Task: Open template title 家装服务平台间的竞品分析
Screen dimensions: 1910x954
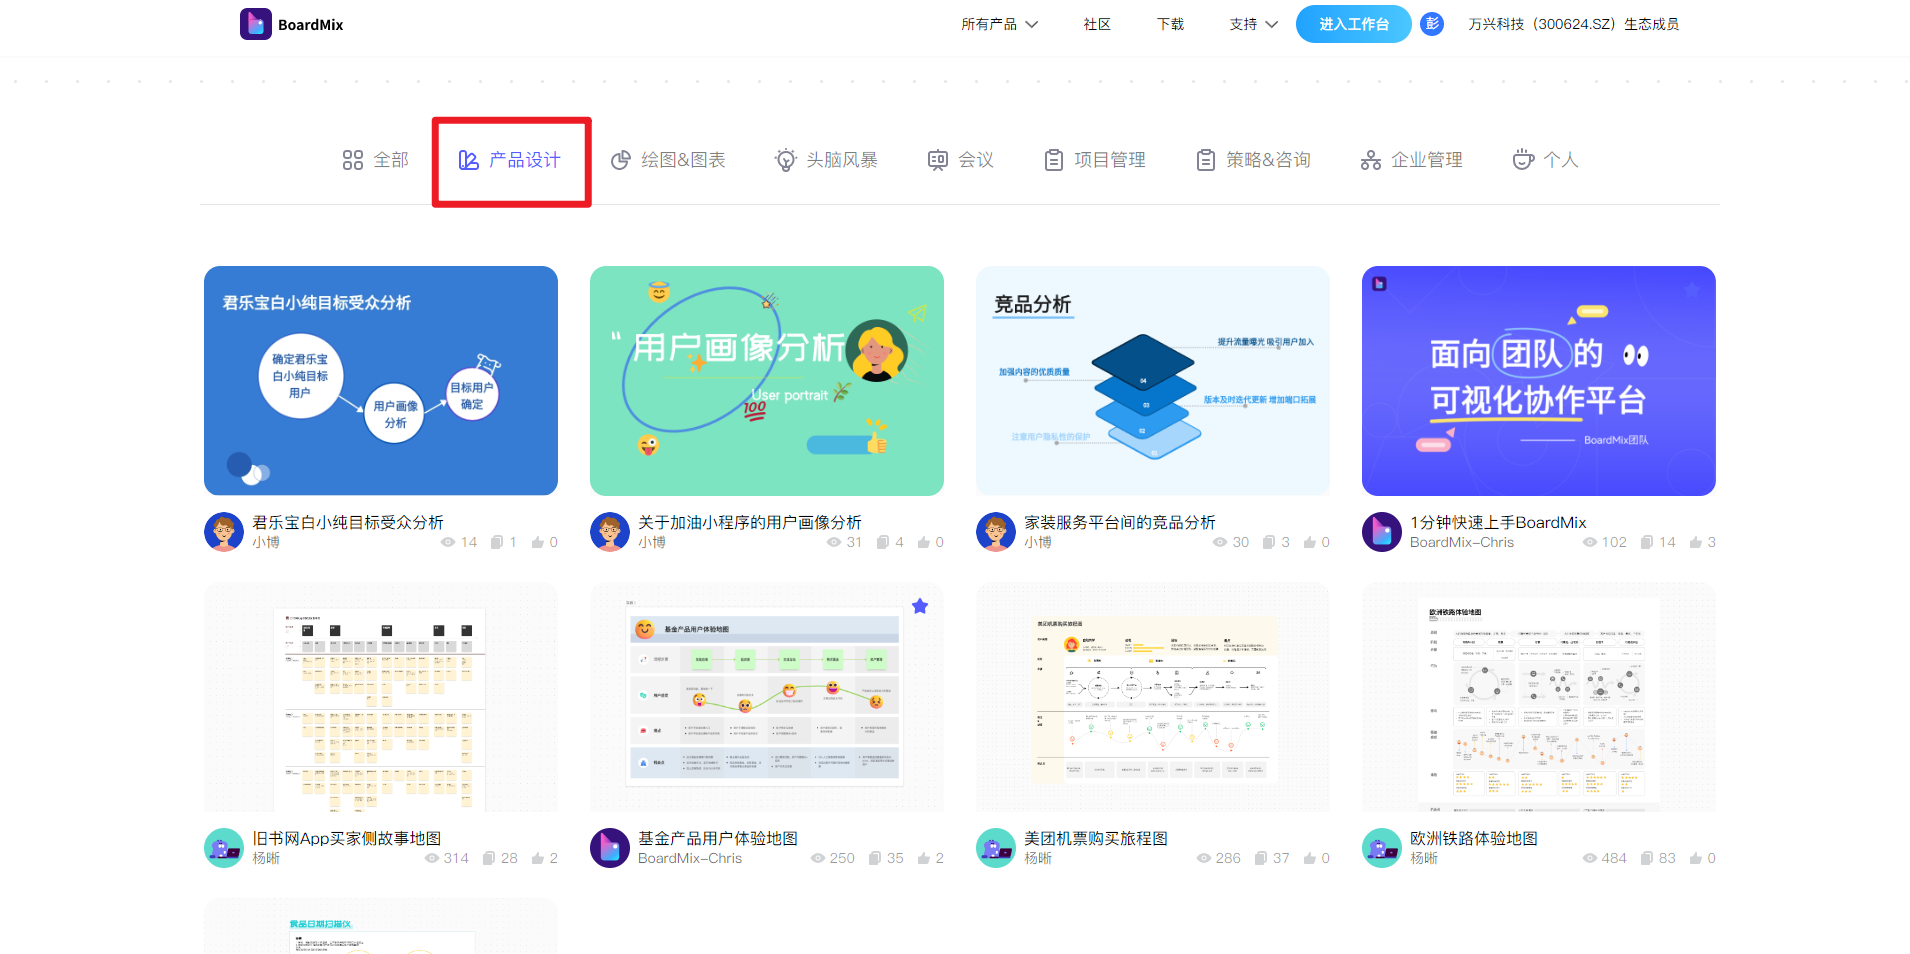Action: 1120,522
